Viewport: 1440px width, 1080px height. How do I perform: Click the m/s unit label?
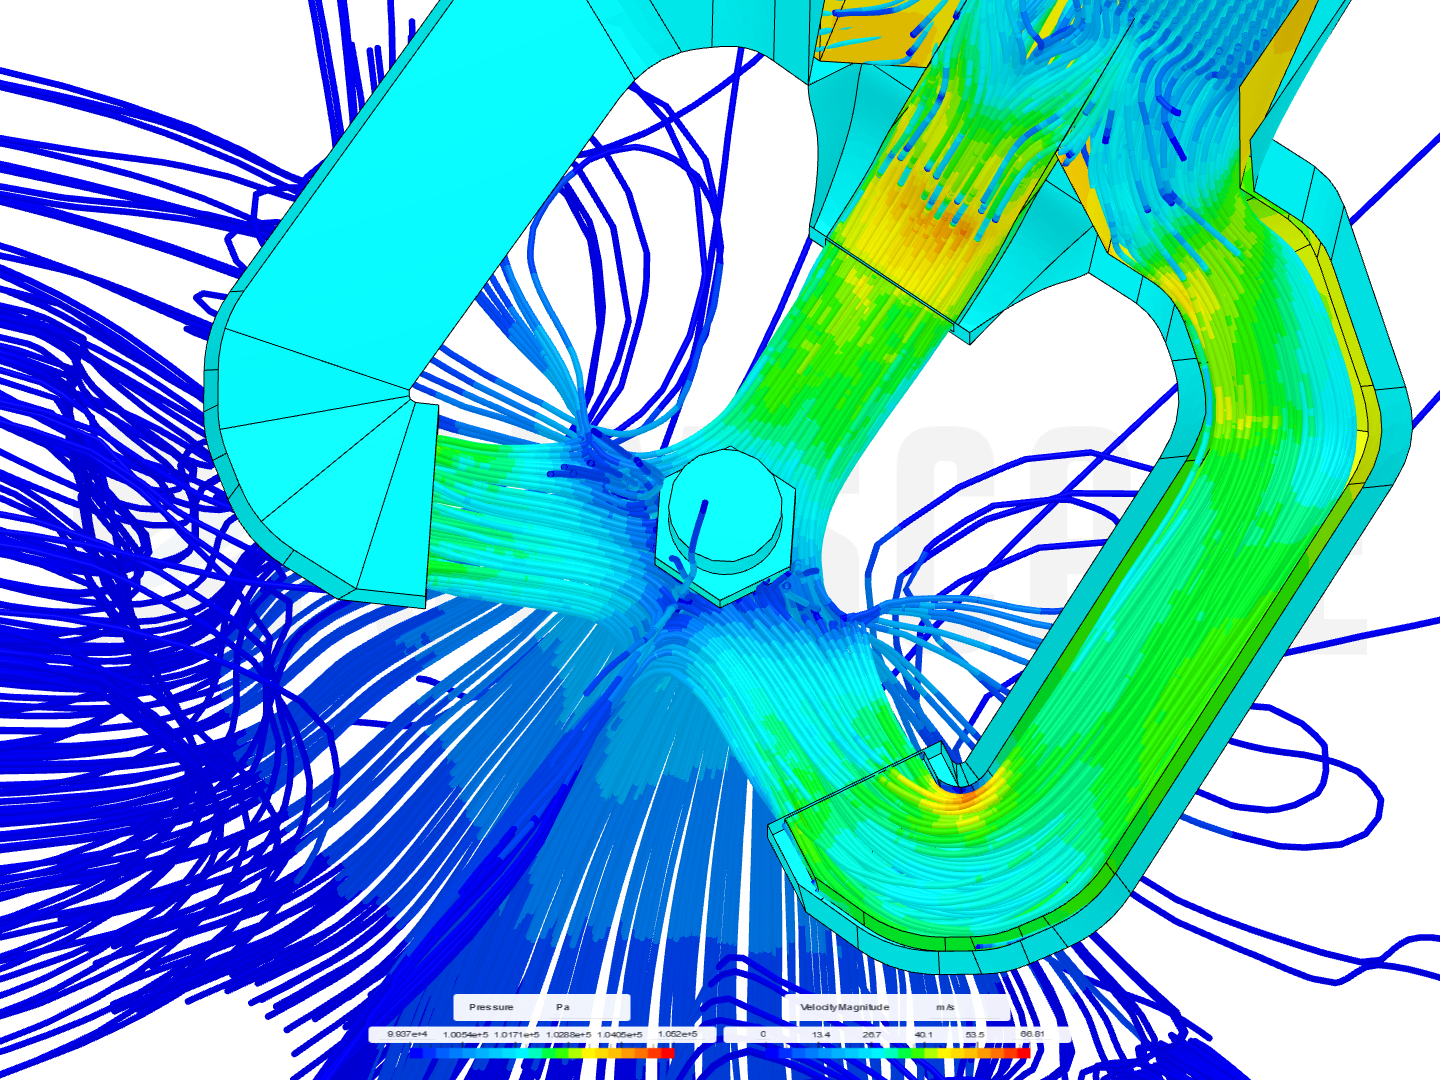point(945,1007)
